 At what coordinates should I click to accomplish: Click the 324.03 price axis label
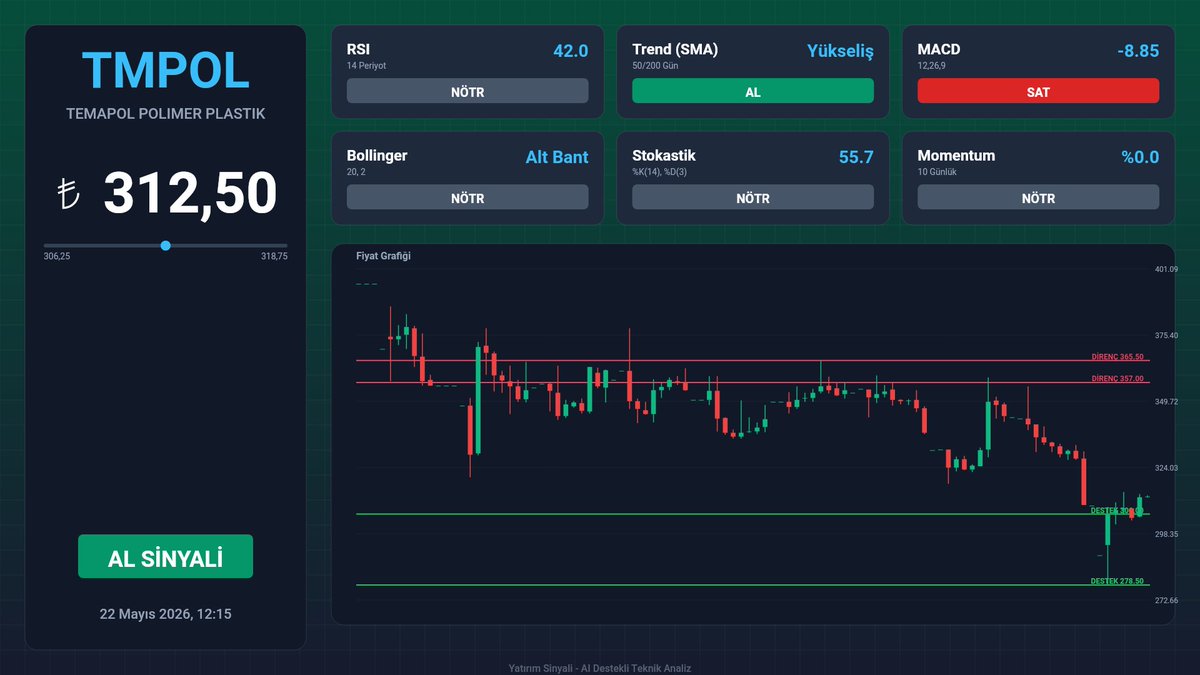(x=1166, y=468)
